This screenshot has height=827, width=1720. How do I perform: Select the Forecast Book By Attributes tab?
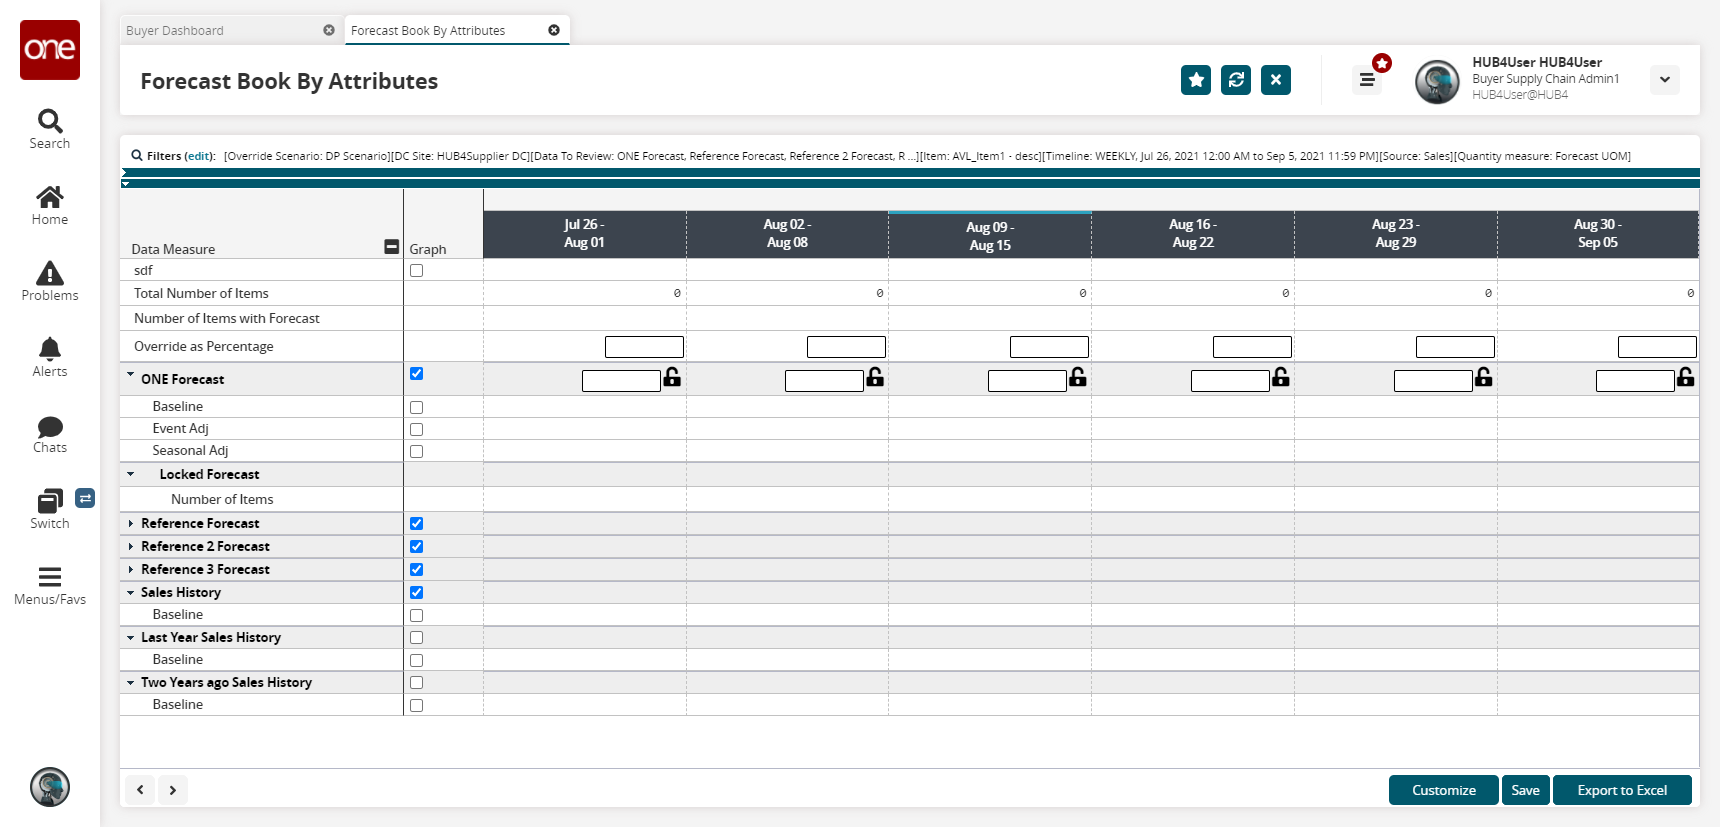pyautogui.click(x=457, y=30)
